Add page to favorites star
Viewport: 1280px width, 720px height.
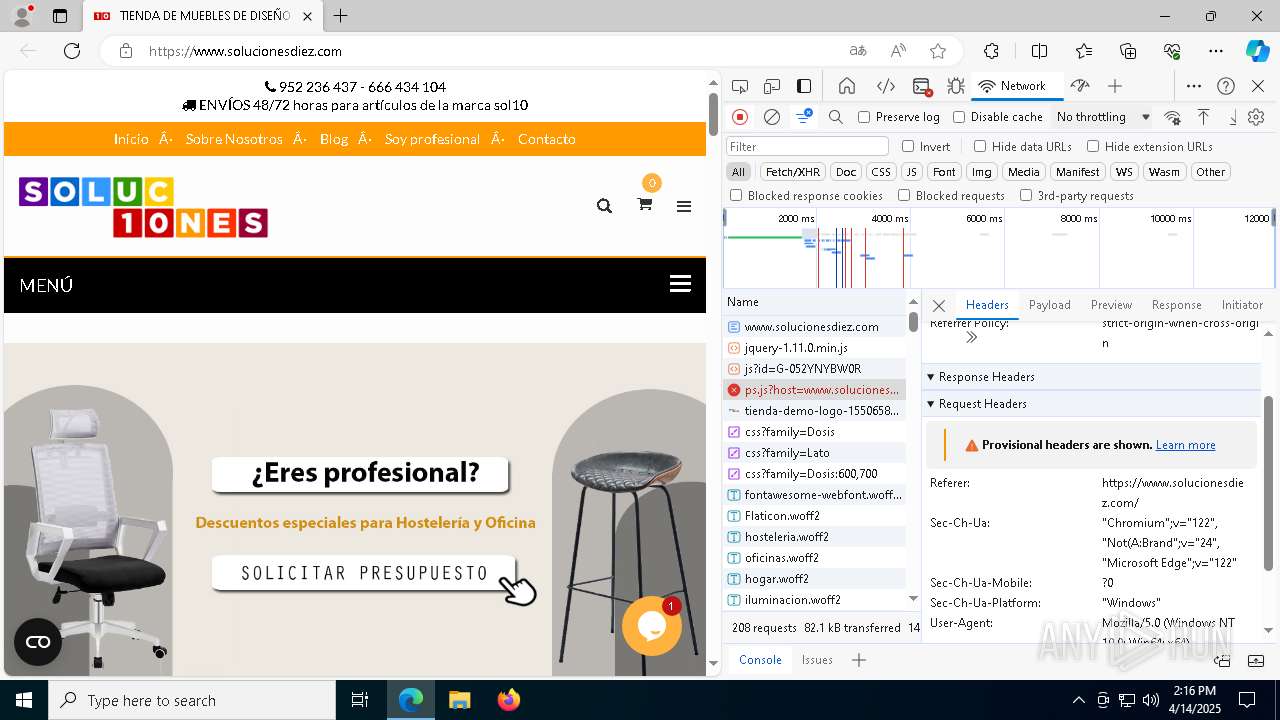click(x=937, y=51)
